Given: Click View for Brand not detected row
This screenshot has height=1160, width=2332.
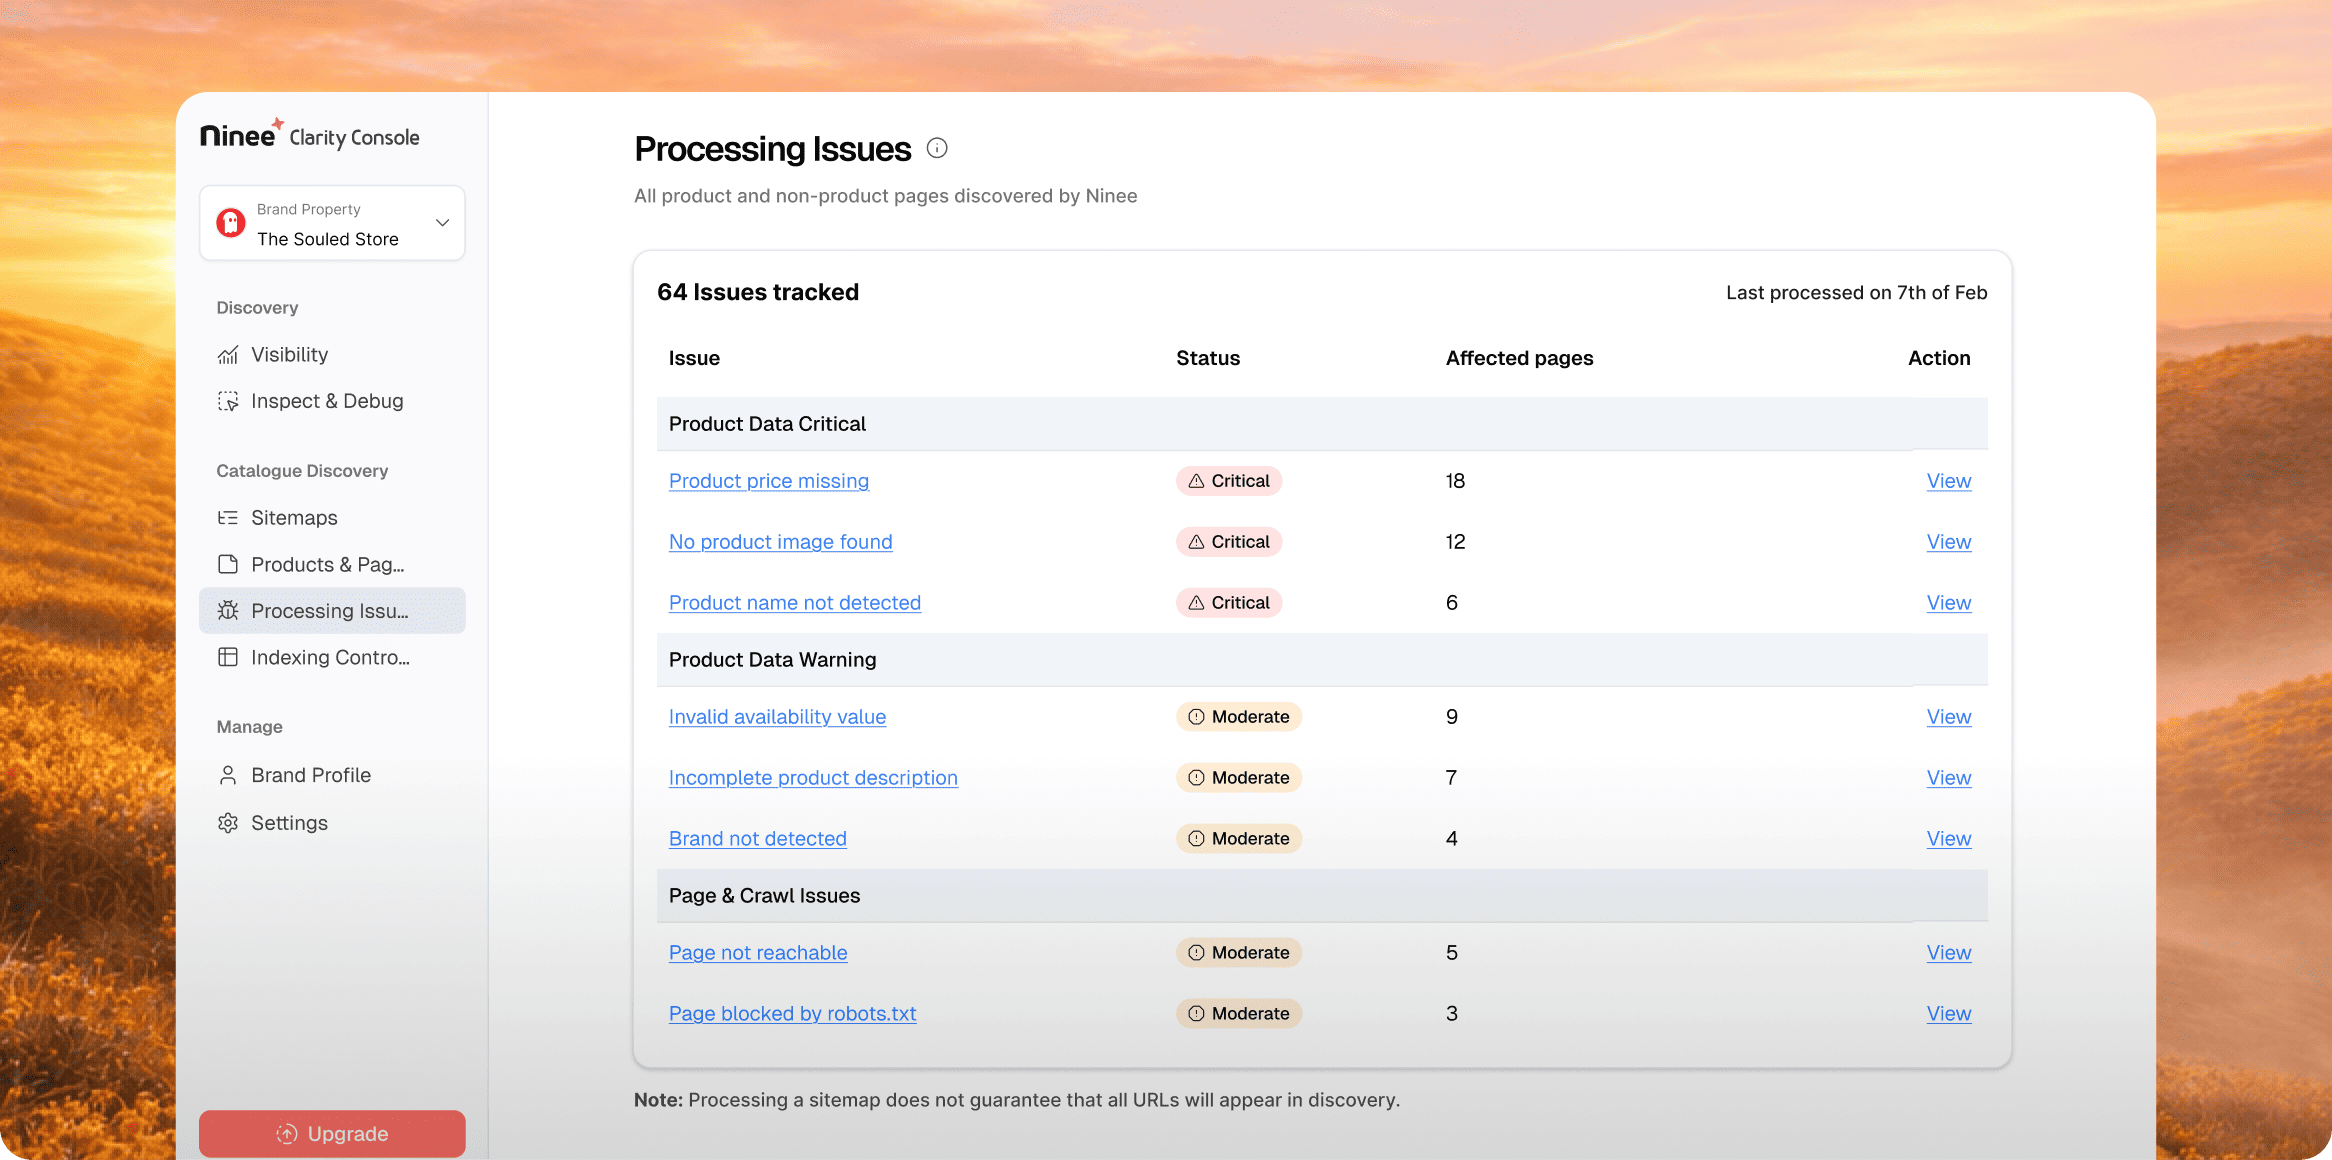Looking at the screenshot, I should (x=1948, y=839).
